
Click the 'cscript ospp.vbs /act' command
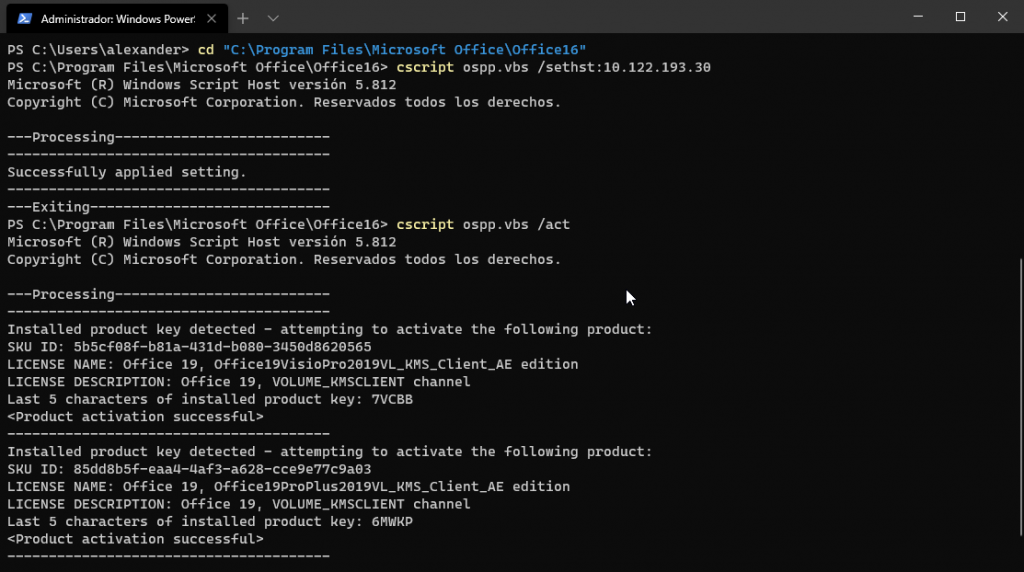(483, 224)
